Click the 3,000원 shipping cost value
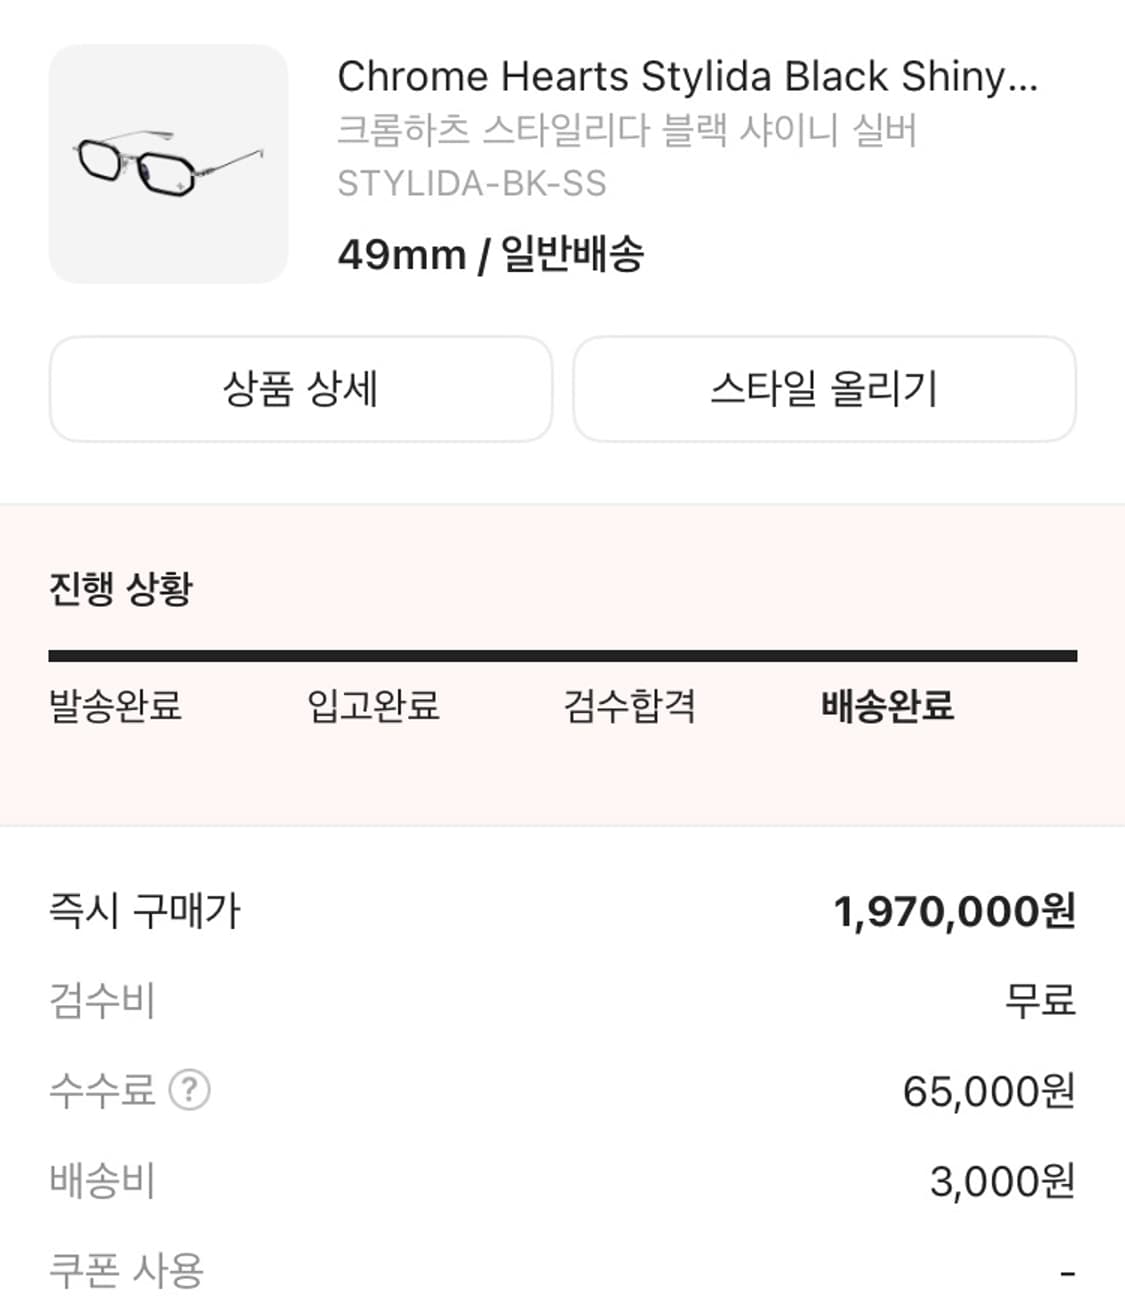Screen dimensions: 1125x1307 [1002, 1181]
